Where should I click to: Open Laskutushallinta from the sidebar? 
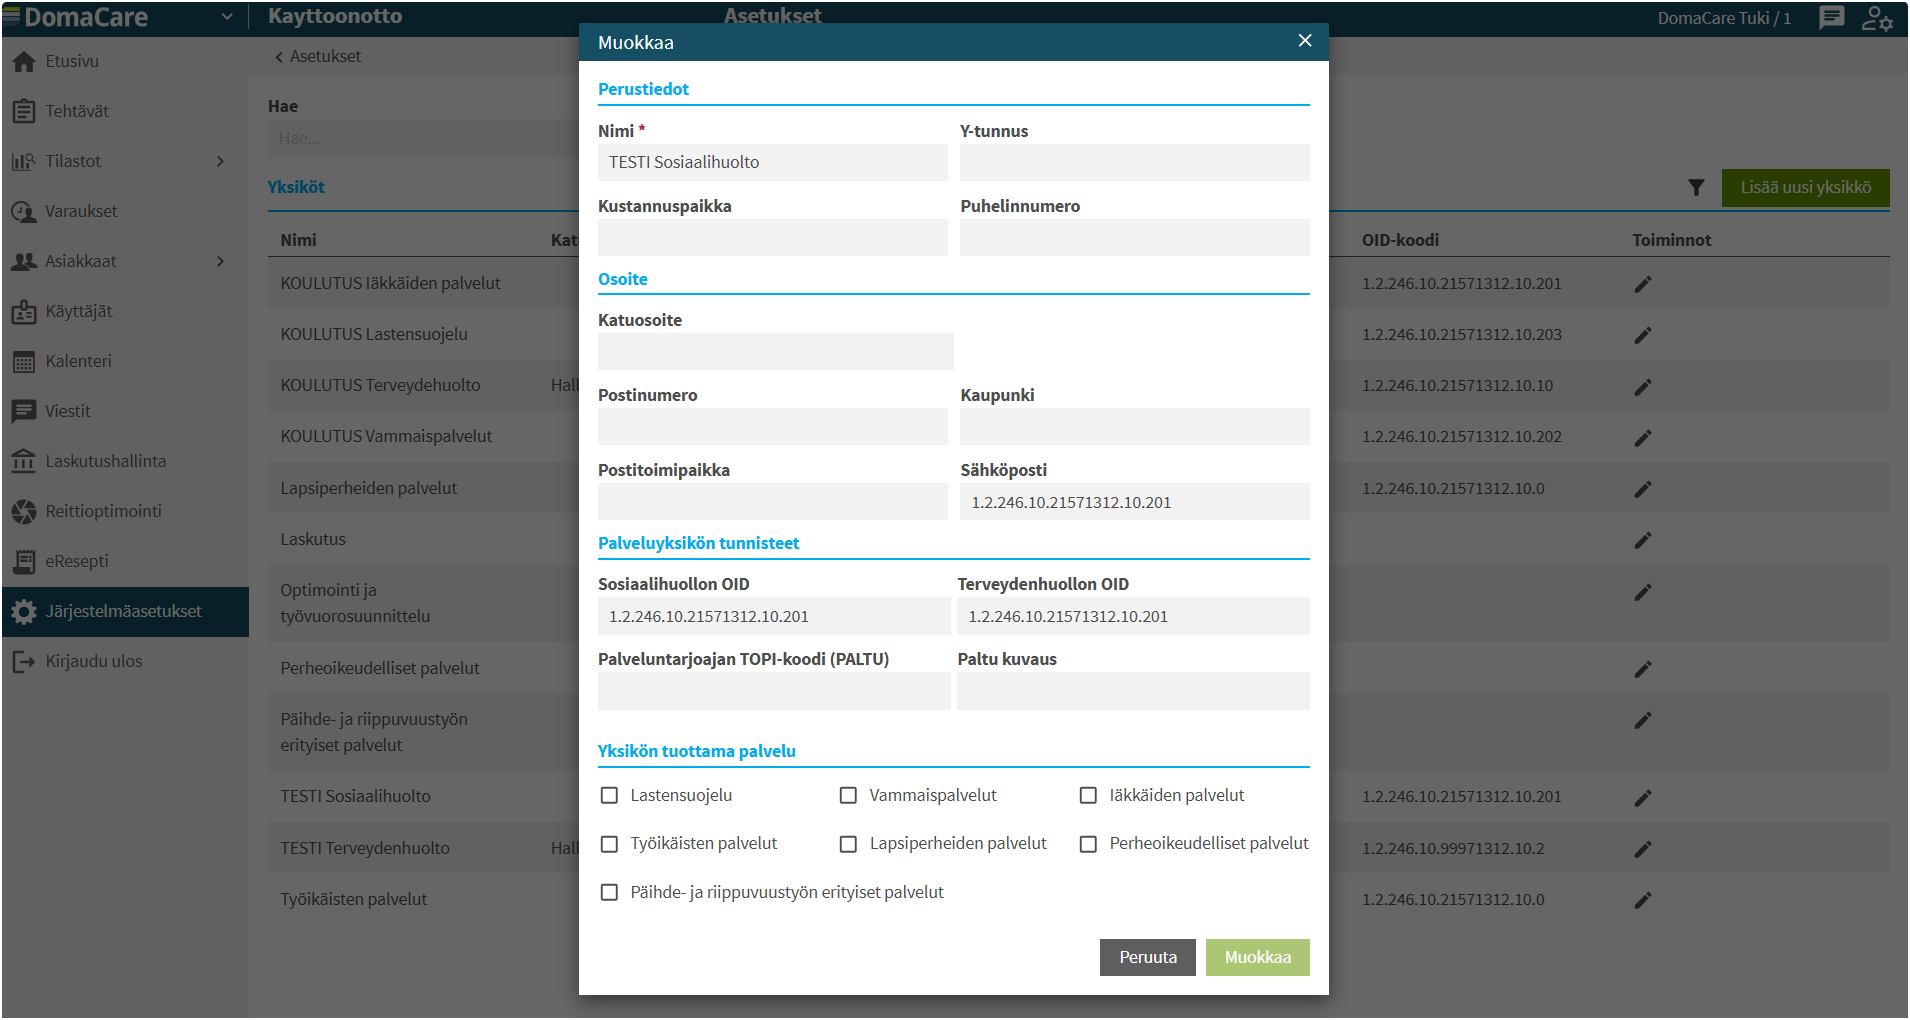105,461
